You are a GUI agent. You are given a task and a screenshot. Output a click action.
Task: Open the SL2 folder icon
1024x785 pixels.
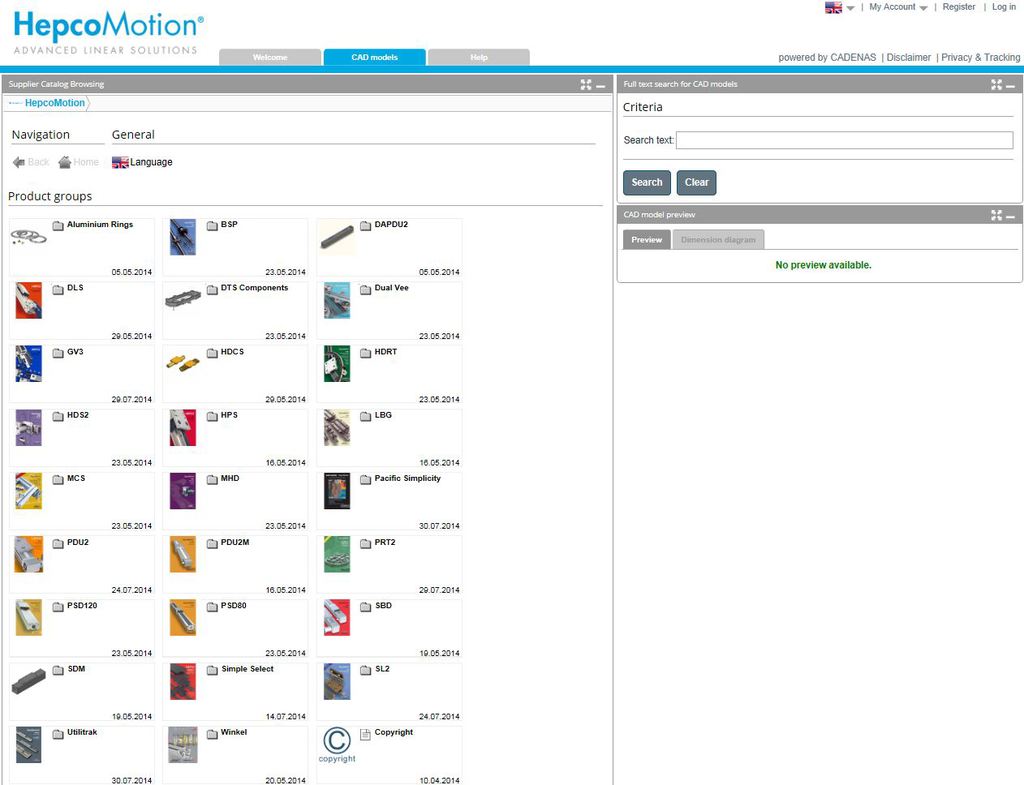pos(366,670)
